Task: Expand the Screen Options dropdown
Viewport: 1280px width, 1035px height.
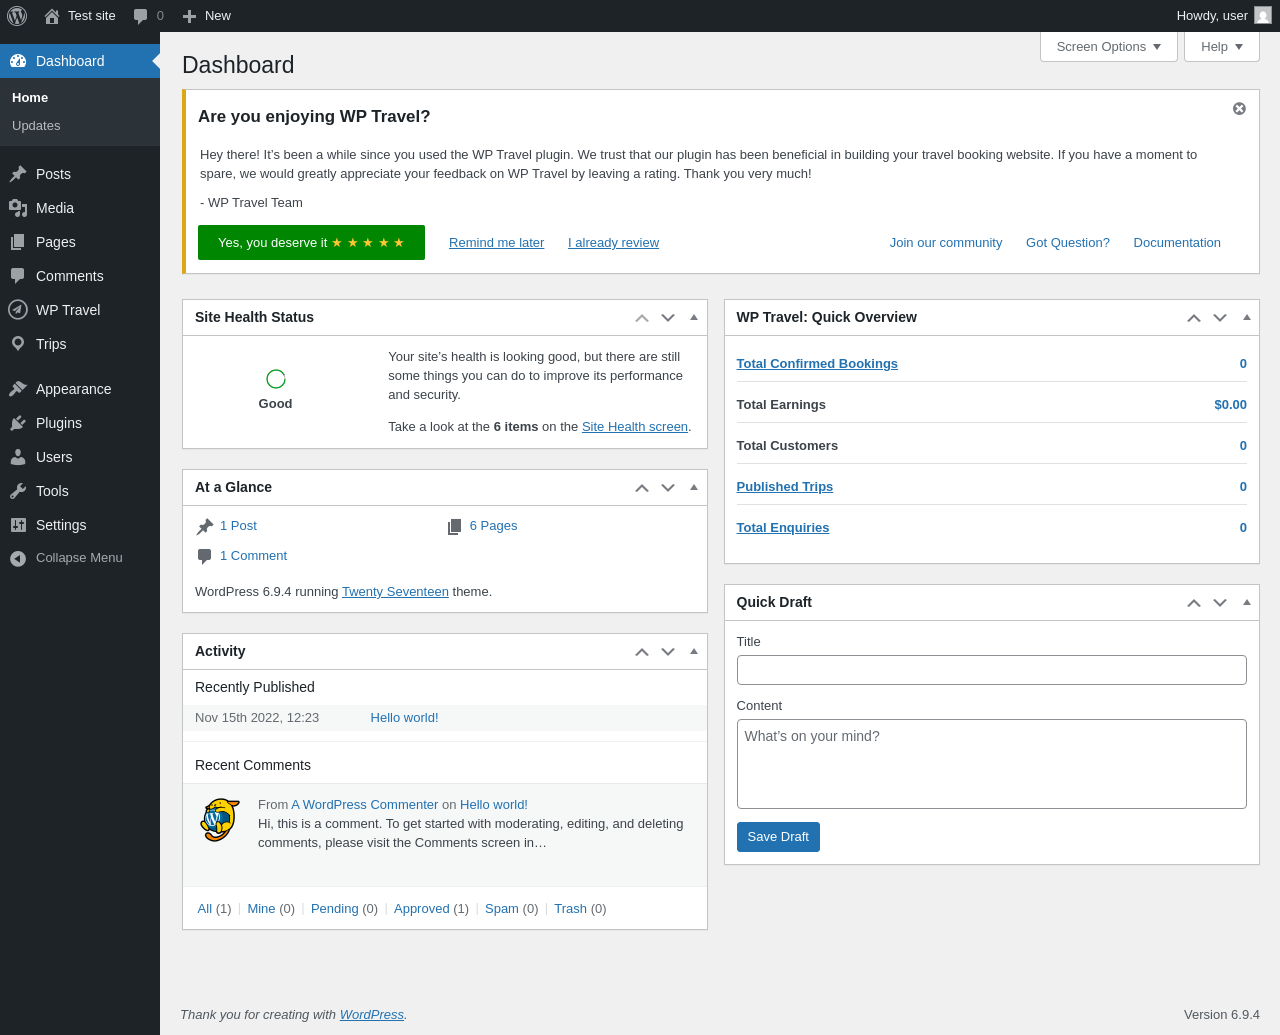Action: pyautogui.click(x=1109, y=47)
